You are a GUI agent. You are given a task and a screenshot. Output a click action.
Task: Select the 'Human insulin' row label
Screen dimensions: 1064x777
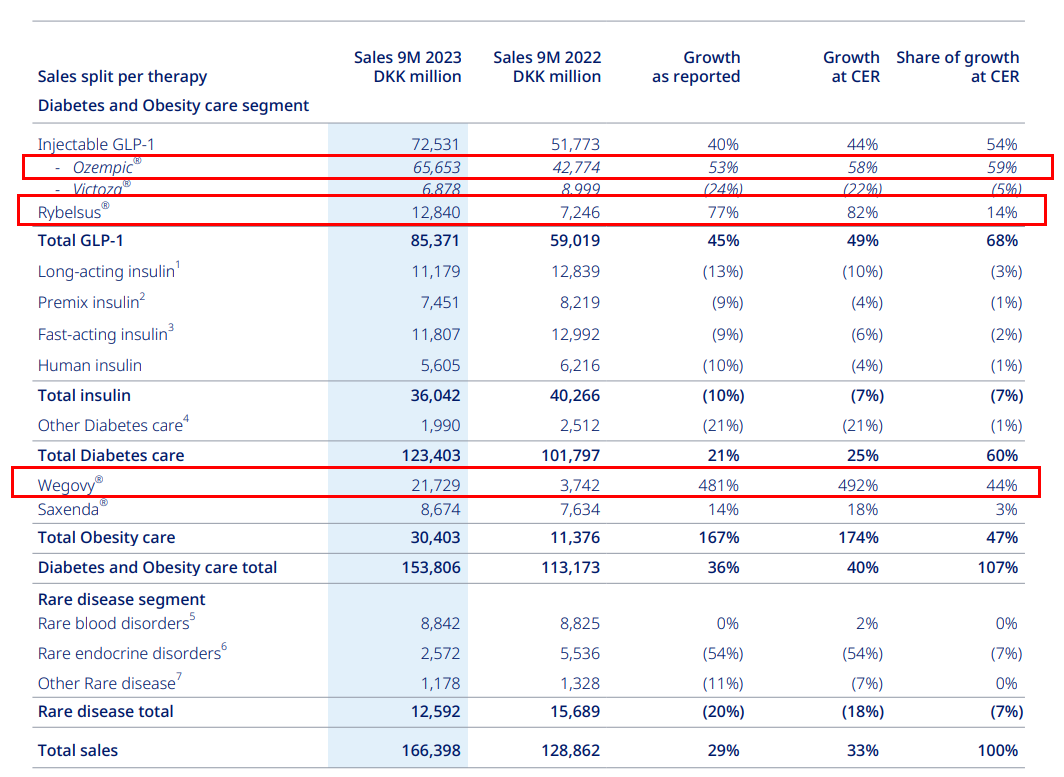pyautogui.click(x=90, y=366)
